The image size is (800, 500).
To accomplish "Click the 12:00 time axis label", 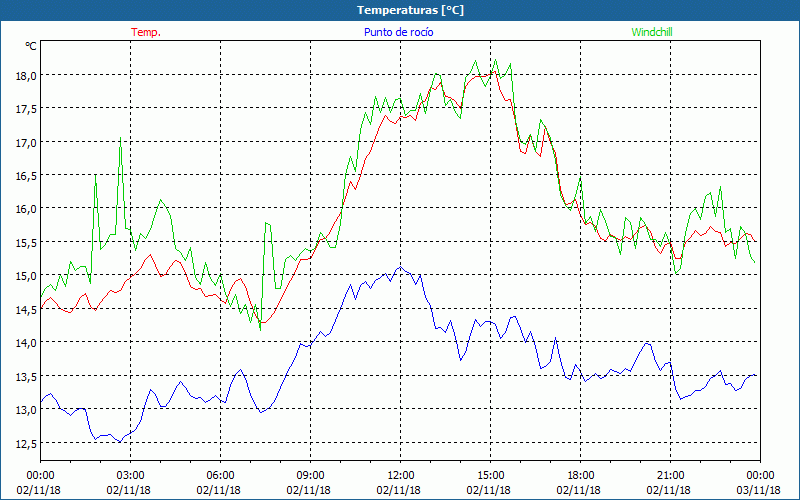I will pos(400,476).
